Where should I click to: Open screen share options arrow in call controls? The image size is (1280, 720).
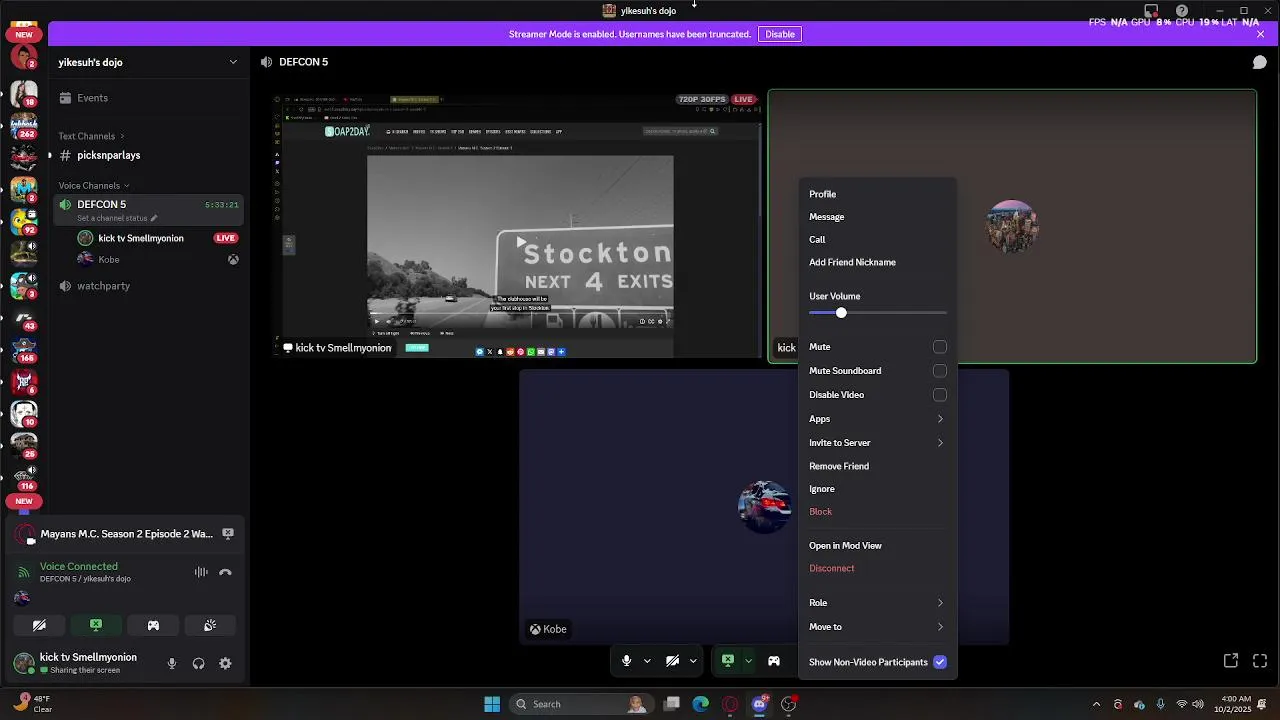pyautogui.click(x=748, y=660)
